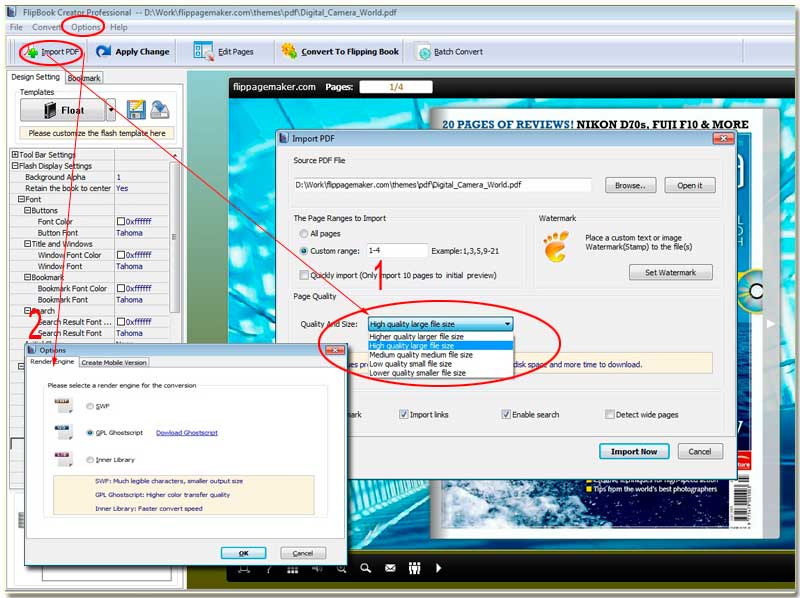Expand the Tool Bar Settings tree node
Screen dimensions: 800x598
(x=15, y=155)
